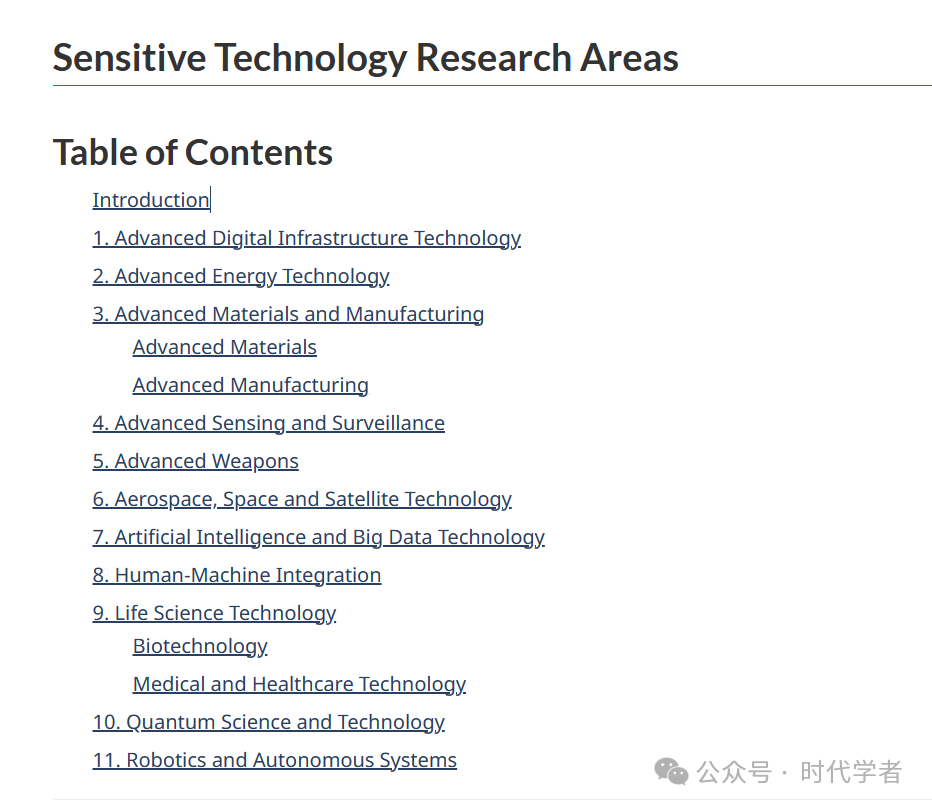The width and height of the screenshot is (932, 809).
Task: Go to Advanced Digital Infrastructure Technology section
Action: 307,238
